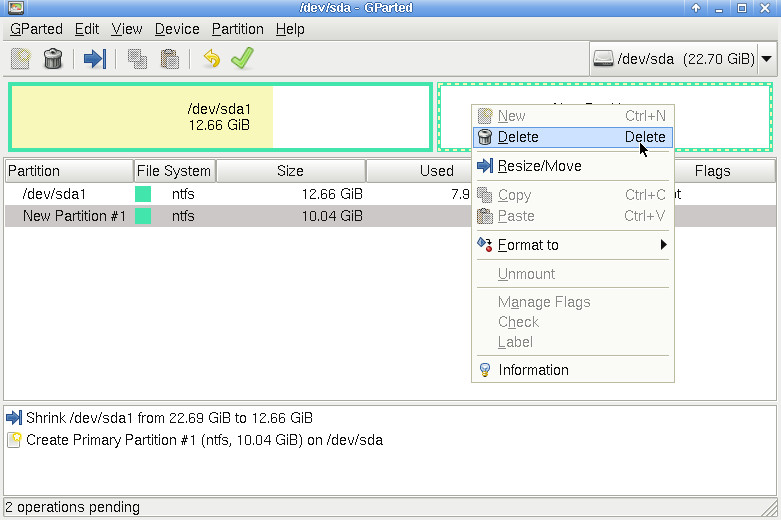The image size is (781, 520).
Task: Apply all operations with green checkmark
Action: click(243, 59)
